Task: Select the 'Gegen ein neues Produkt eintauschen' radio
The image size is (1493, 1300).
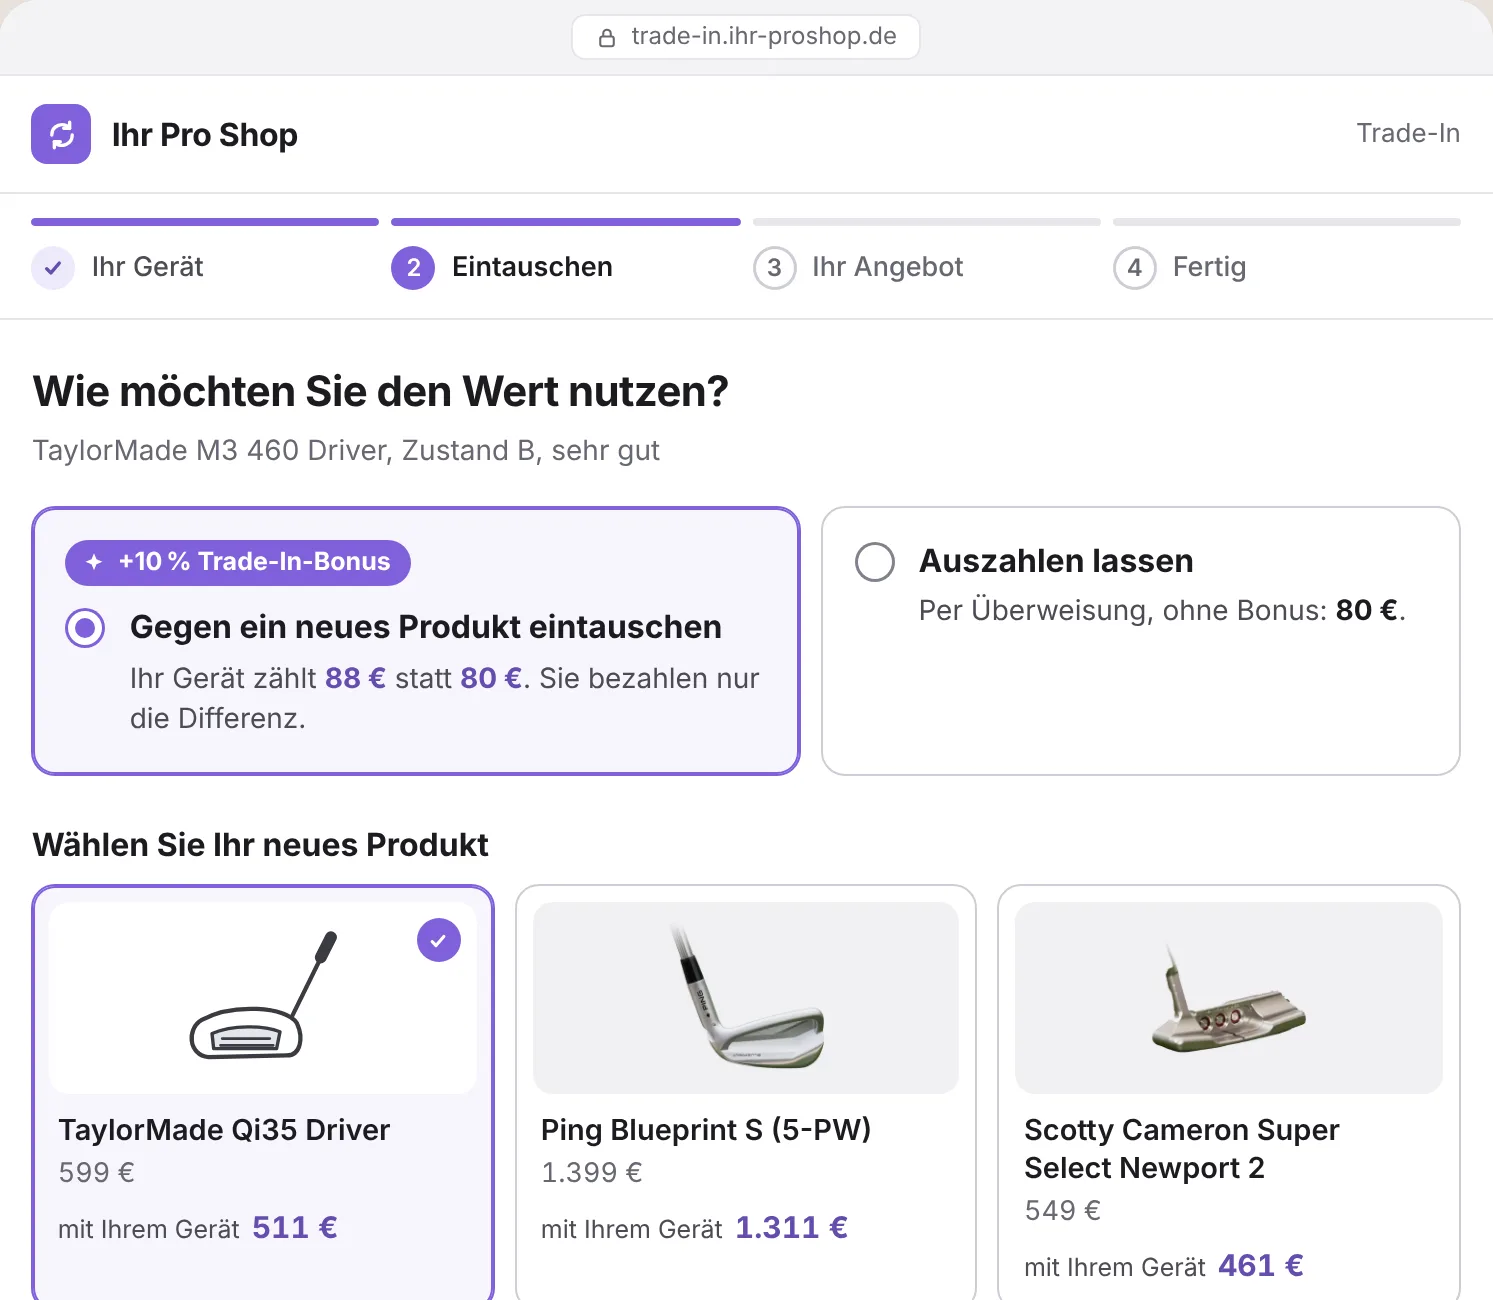Action: click(85, 628)
